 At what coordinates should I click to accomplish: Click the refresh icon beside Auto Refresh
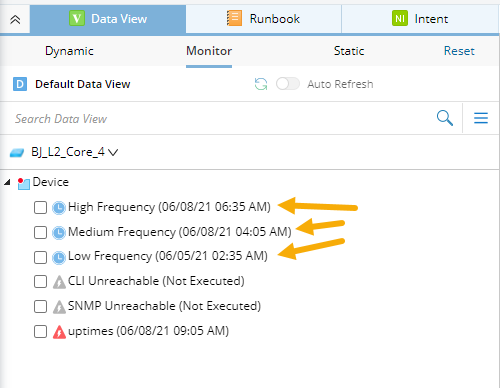click(261, 84)
